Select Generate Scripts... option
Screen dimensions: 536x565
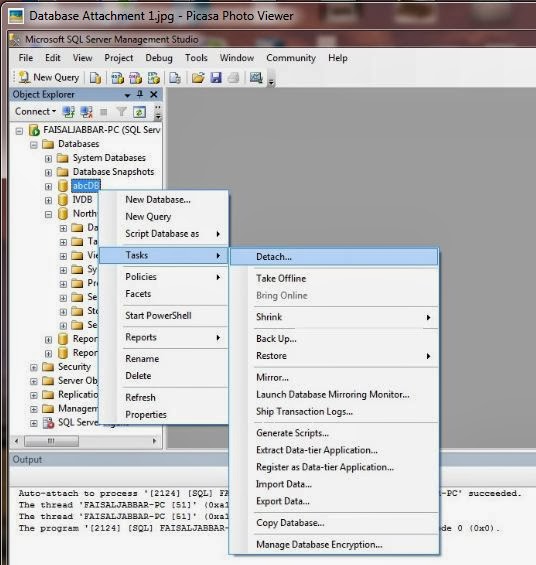coord(334,433)
